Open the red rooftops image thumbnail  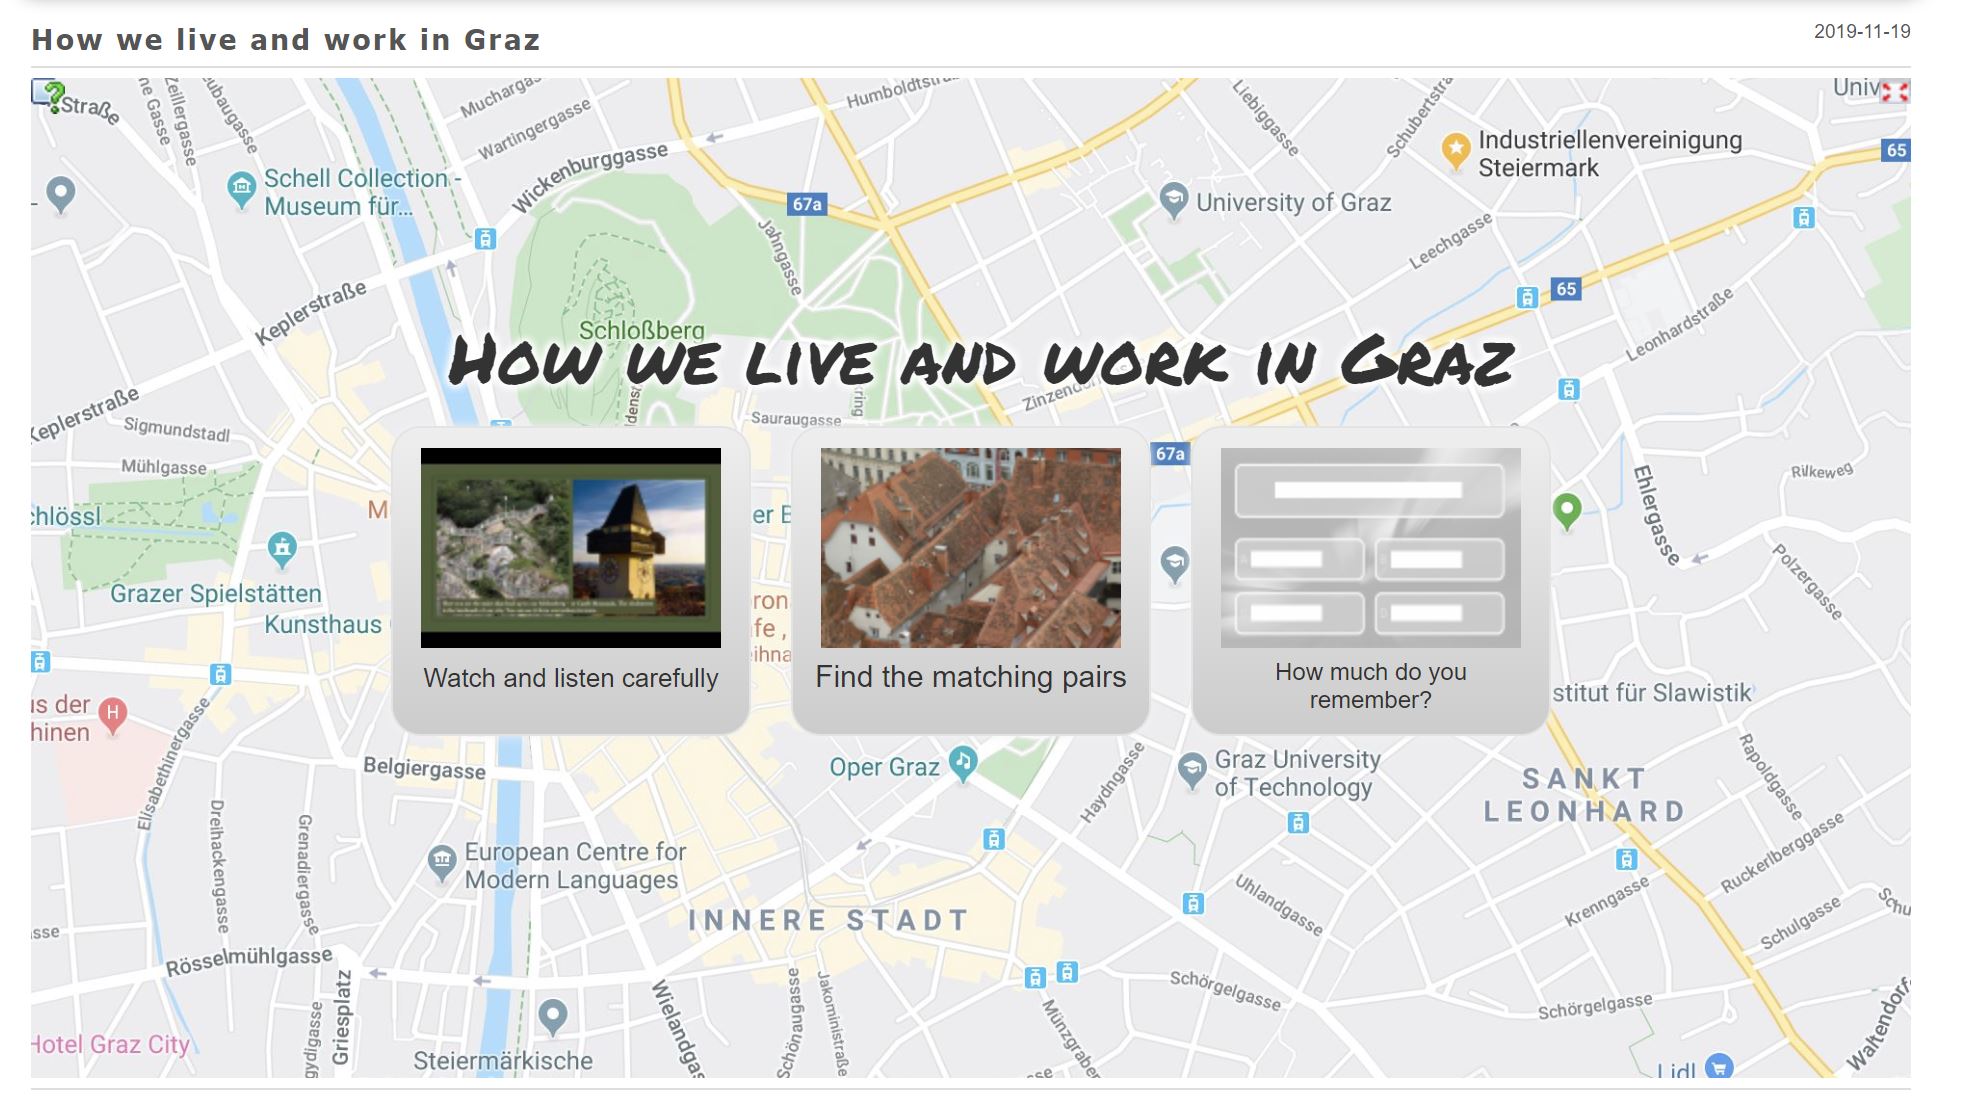[x=970, y=547]
